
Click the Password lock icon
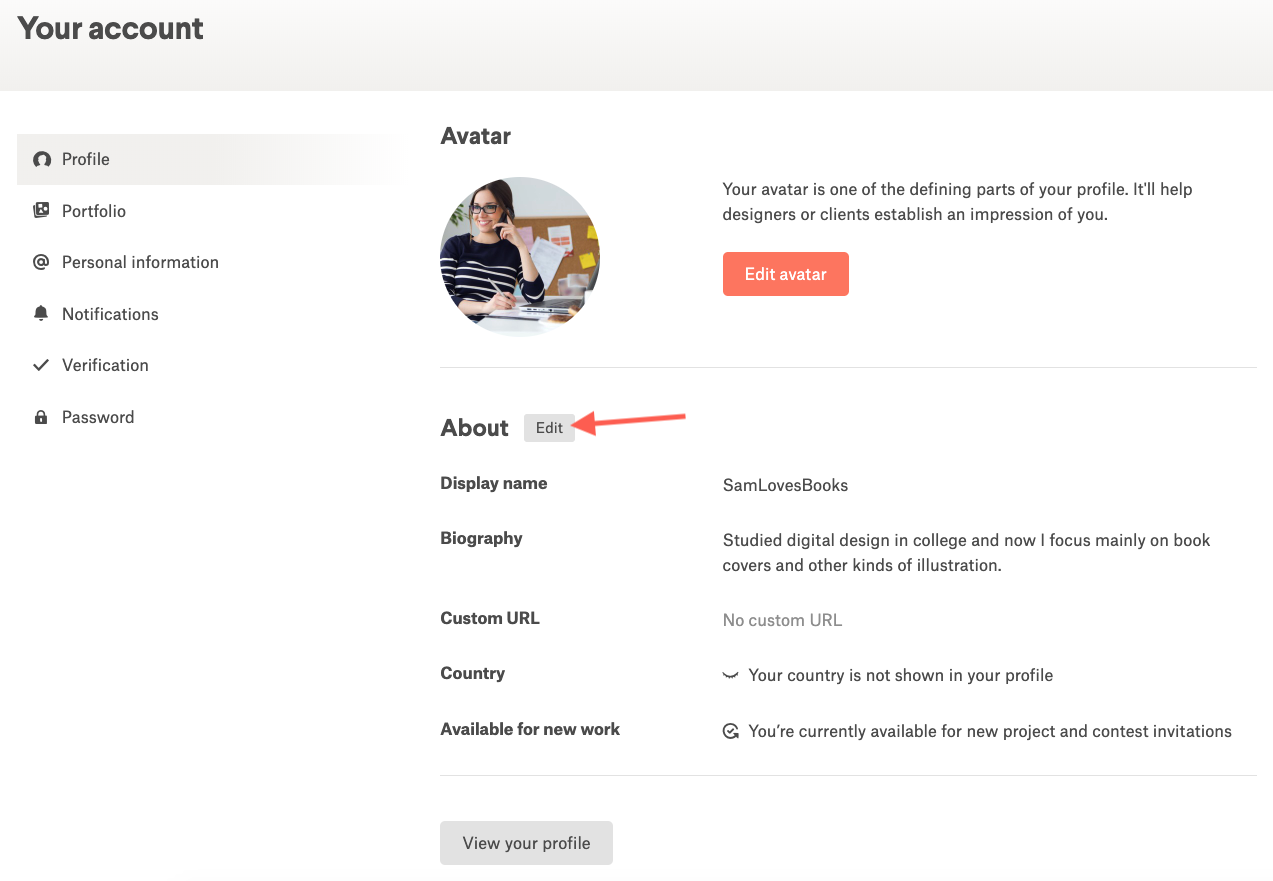pyautogui.click(x=41, y=418)
